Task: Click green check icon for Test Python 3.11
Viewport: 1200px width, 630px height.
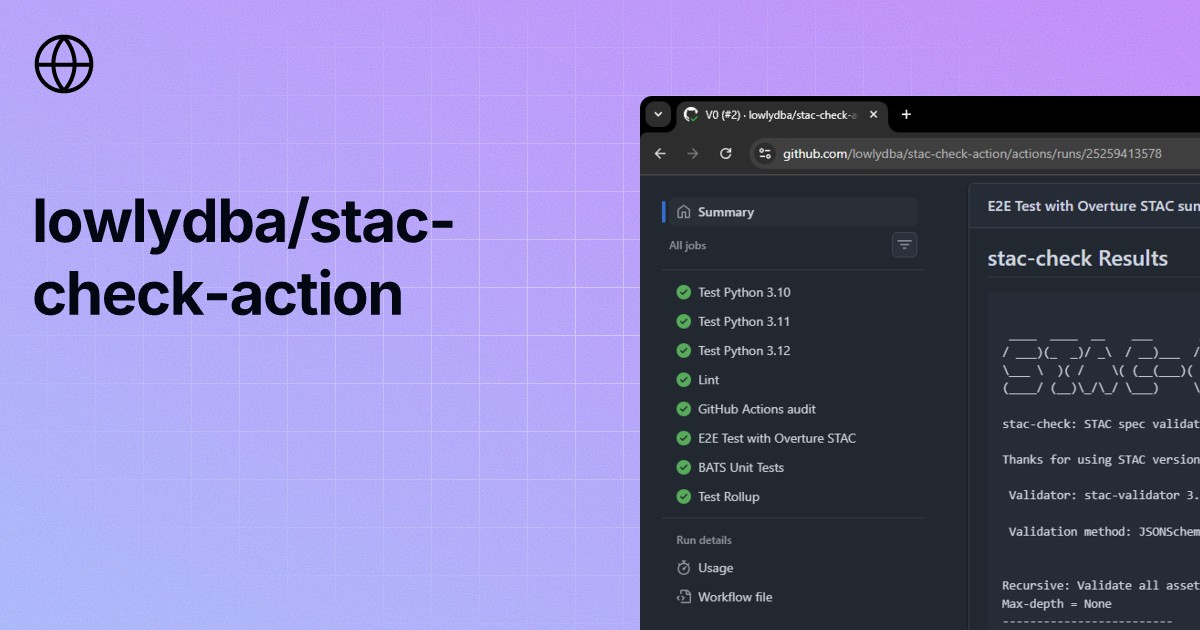Action: 684,322
